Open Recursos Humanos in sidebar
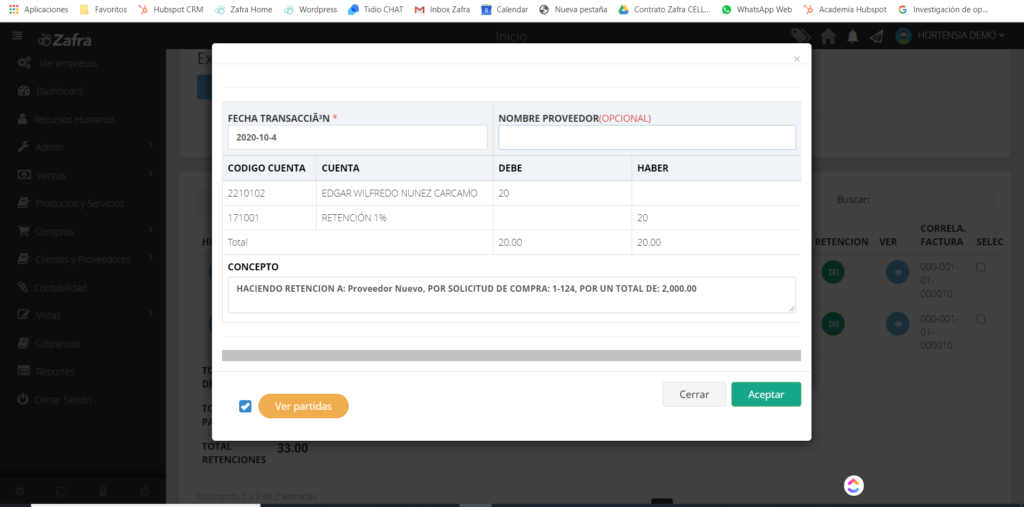Image resolution: width=1024 pixels, height=507 pixels. click(65, 120)
